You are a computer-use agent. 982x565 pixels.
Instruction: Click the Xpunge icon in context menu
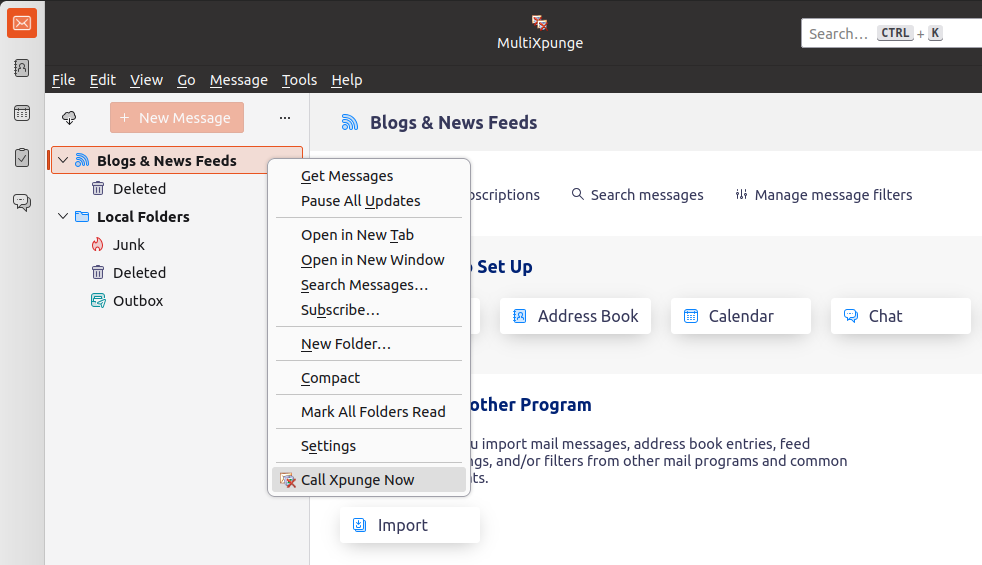tap(287, 480)
